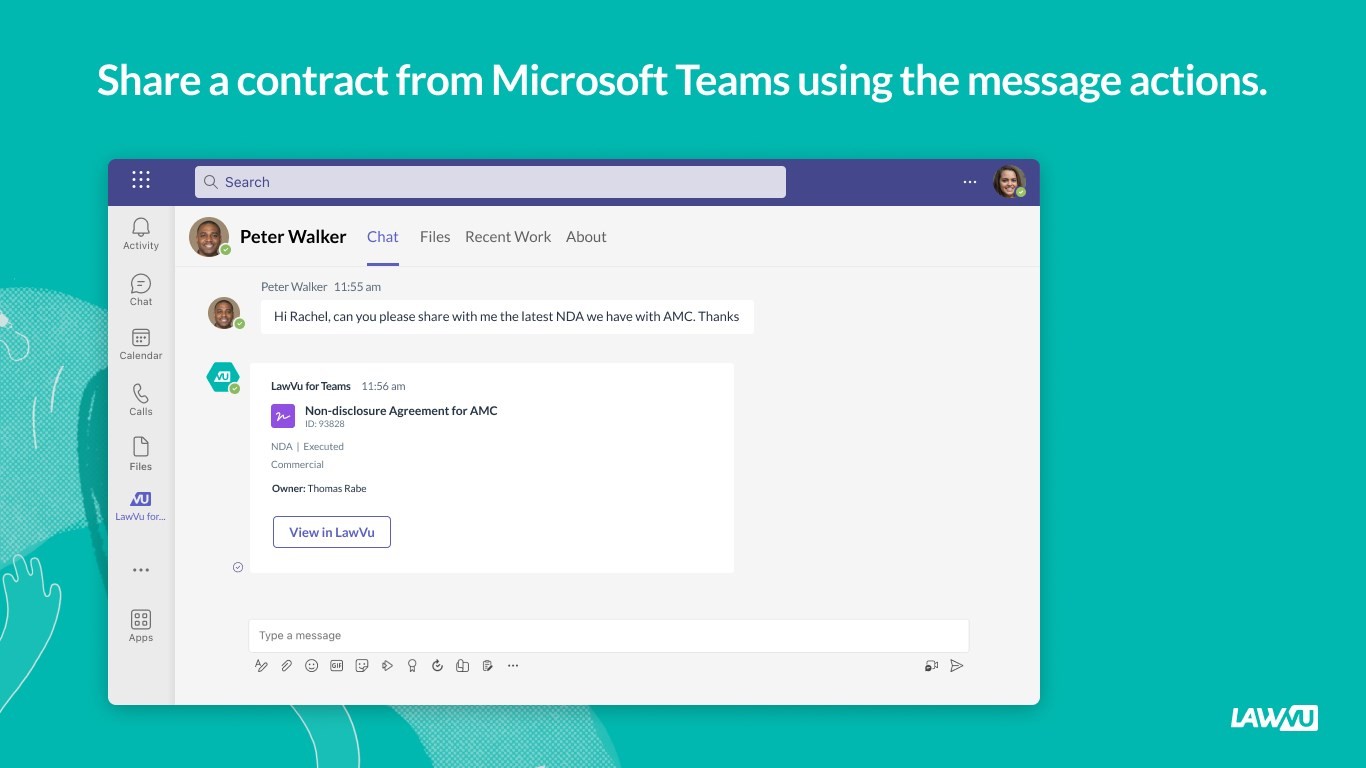This screenshot has height=768, width=1366.
Task: Click the "NDA | Executed" status line
Action: [307, 447]
